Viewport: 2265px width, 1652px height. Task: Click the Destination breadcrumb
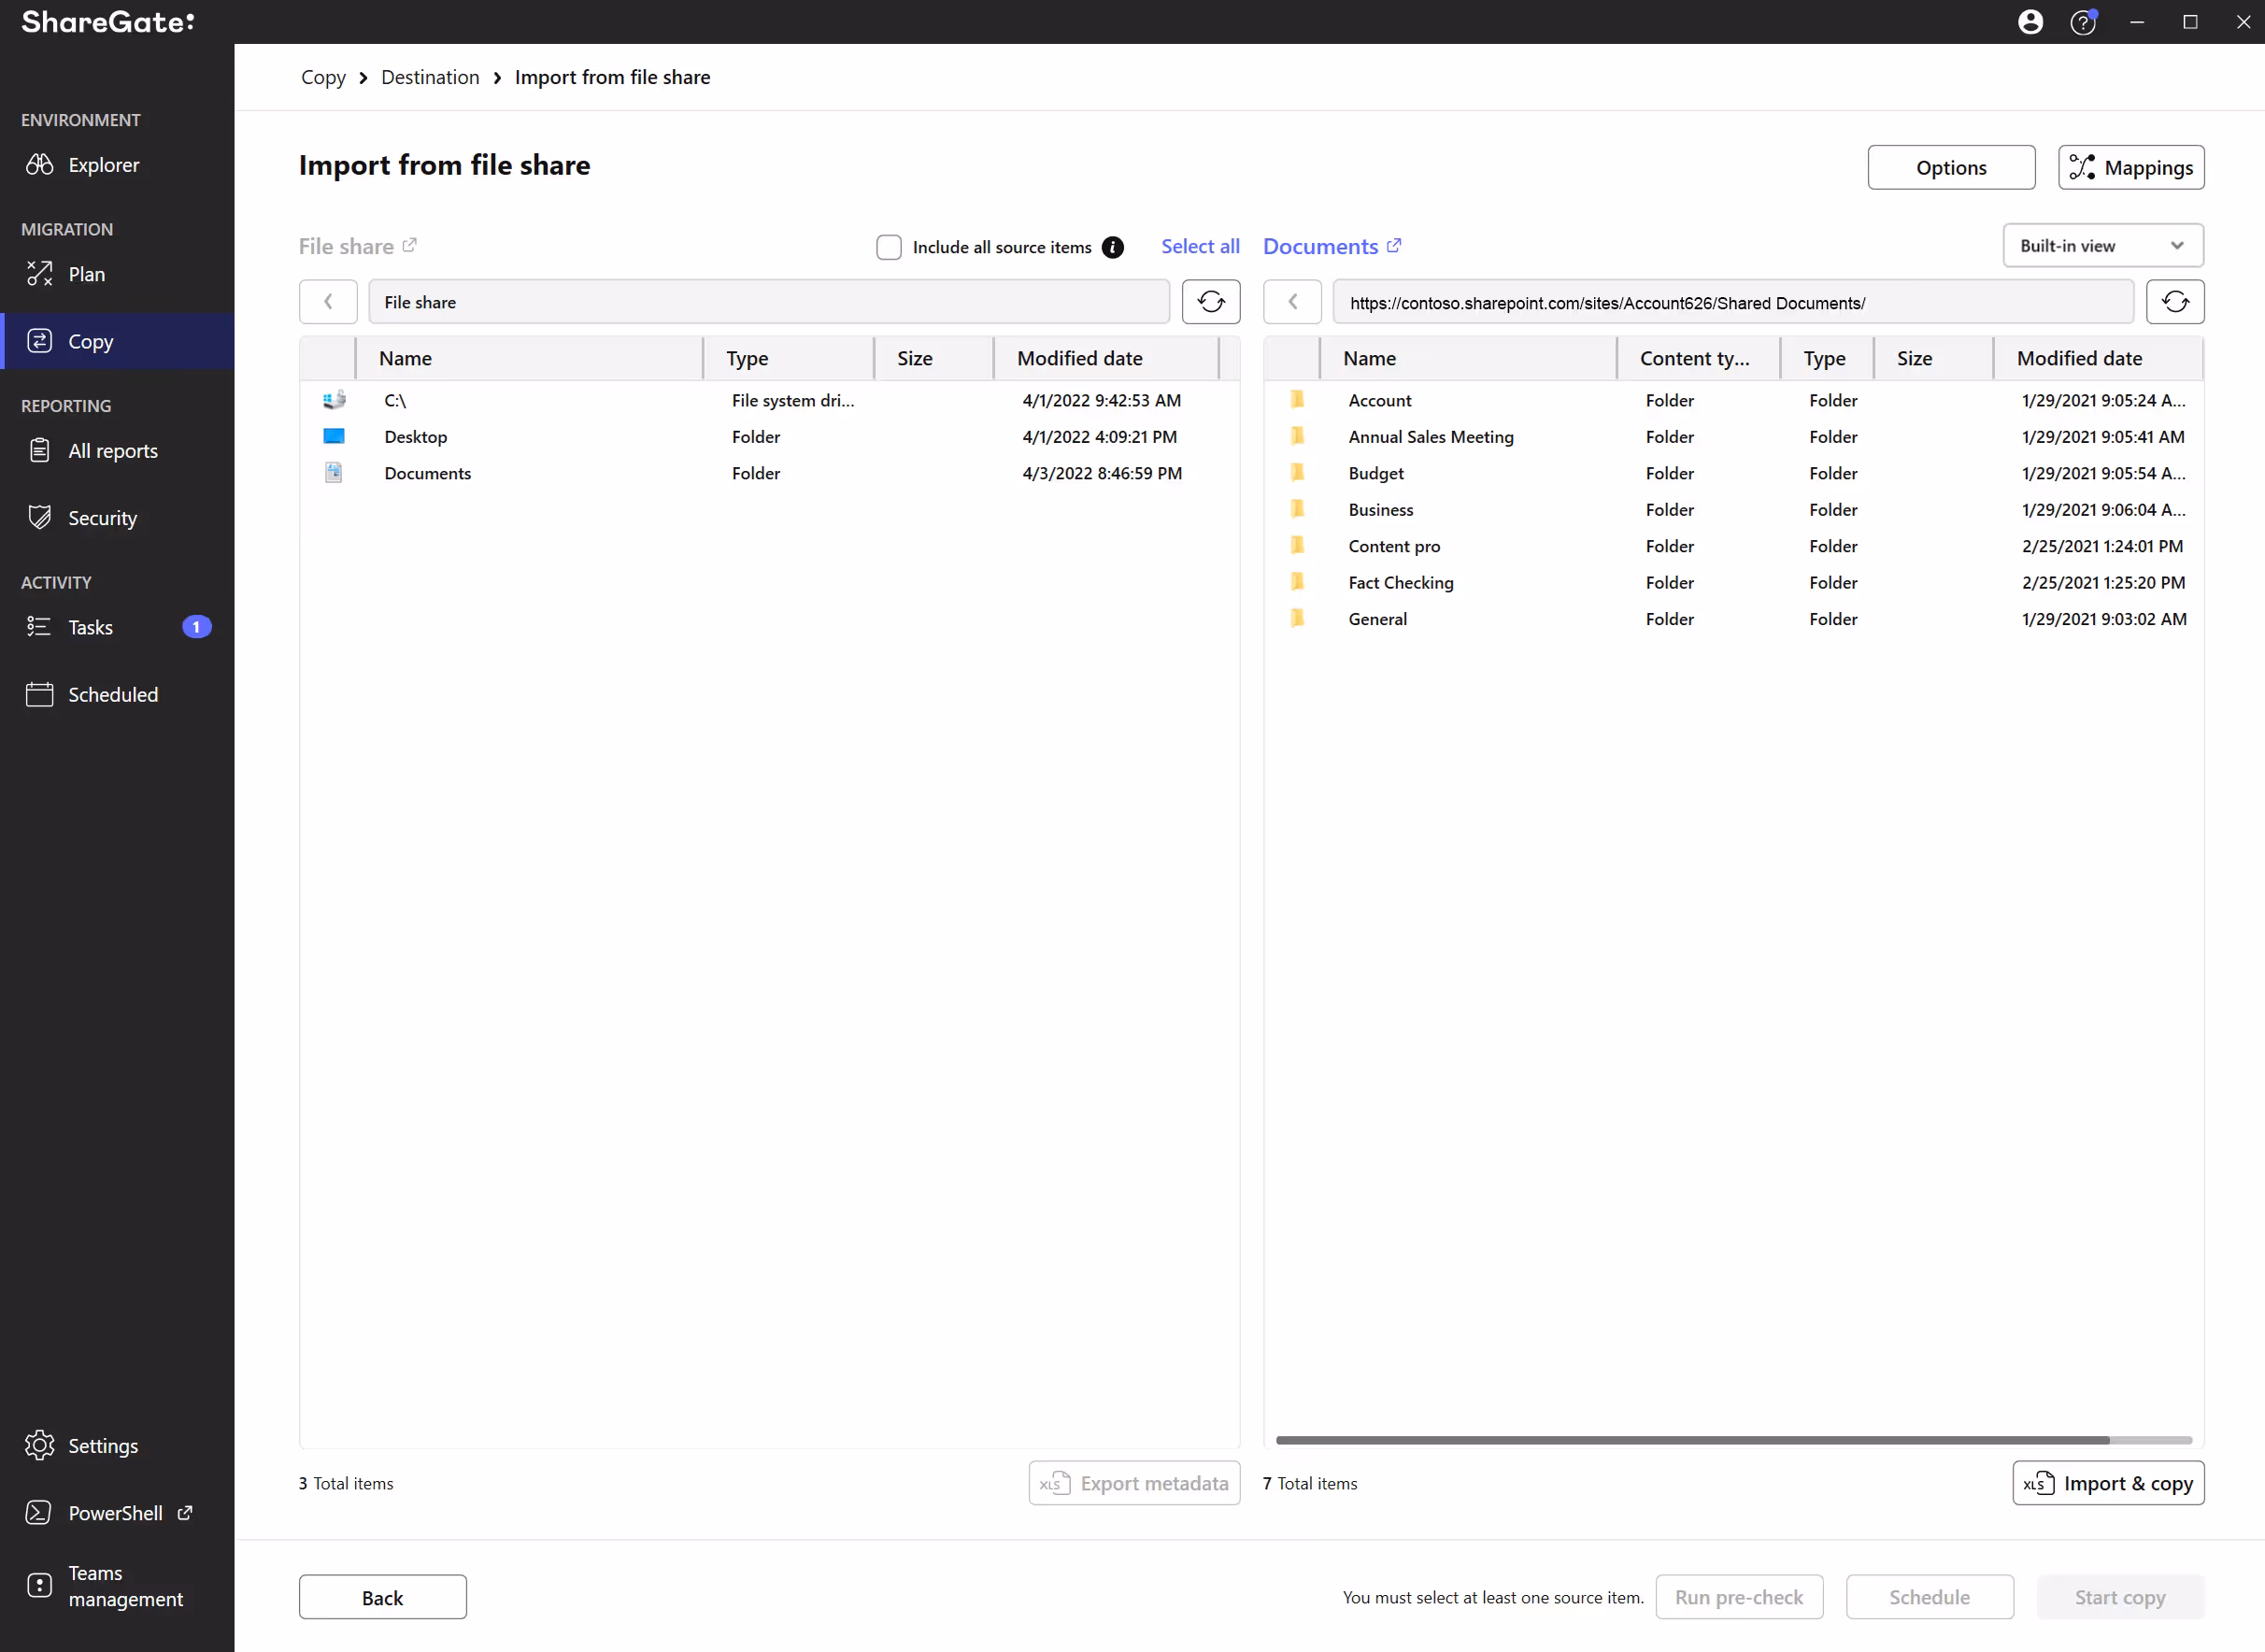click(430, 77)
